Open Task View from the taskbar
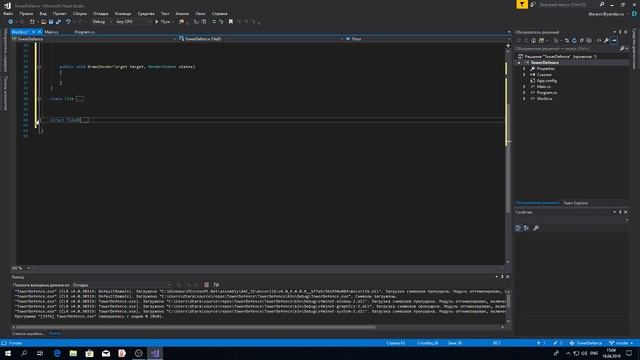The height and width of the screenshot is (360, 640). coord(40,353)
